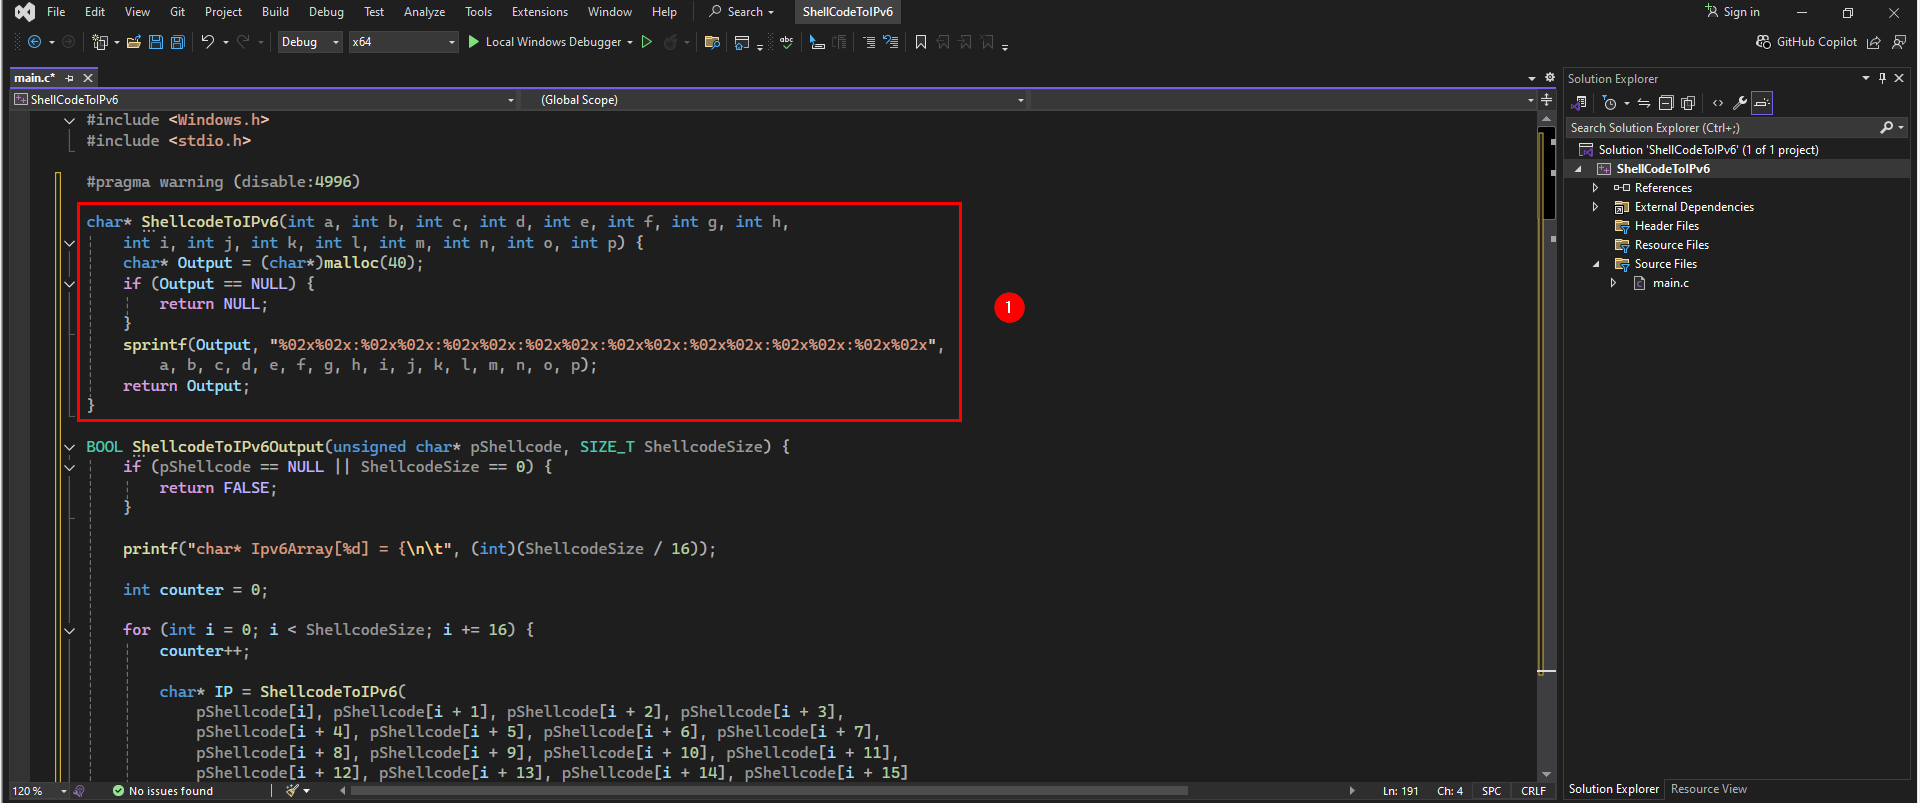Open the Build menu
Screen dimensions: 1920x803
pos(275,12)
